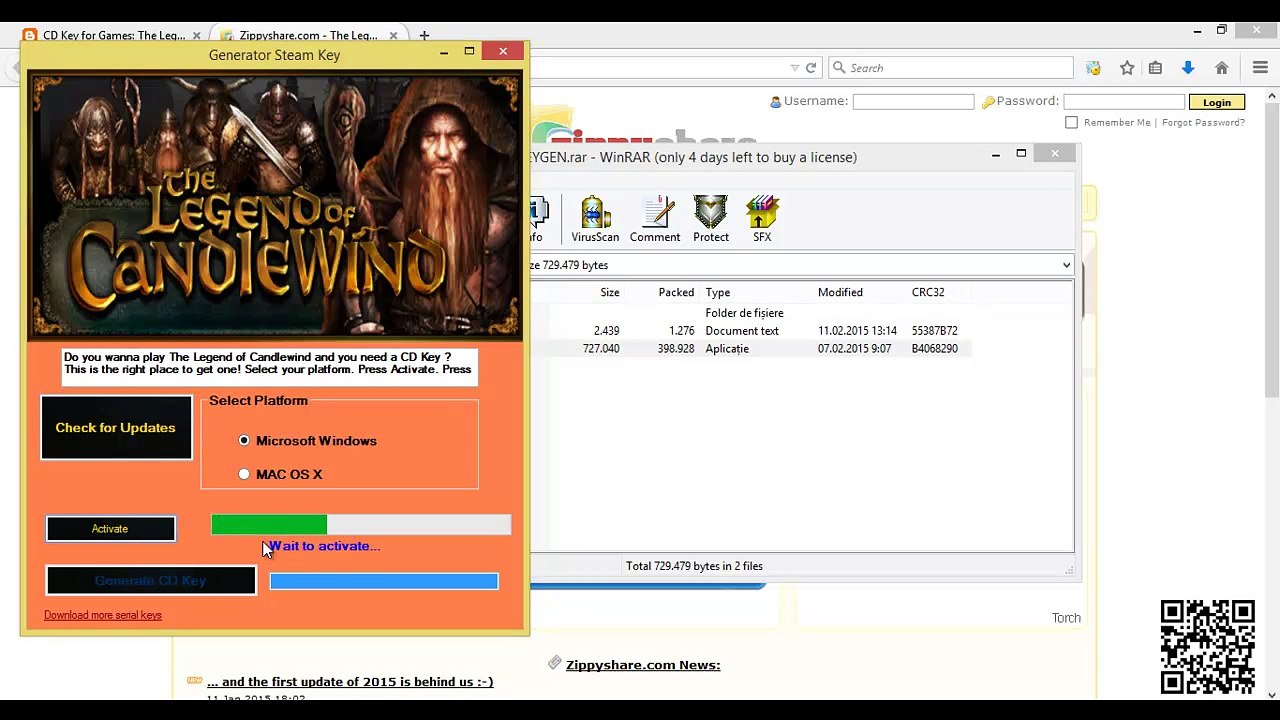Open the first update of 2015 news link

[350, 682]
